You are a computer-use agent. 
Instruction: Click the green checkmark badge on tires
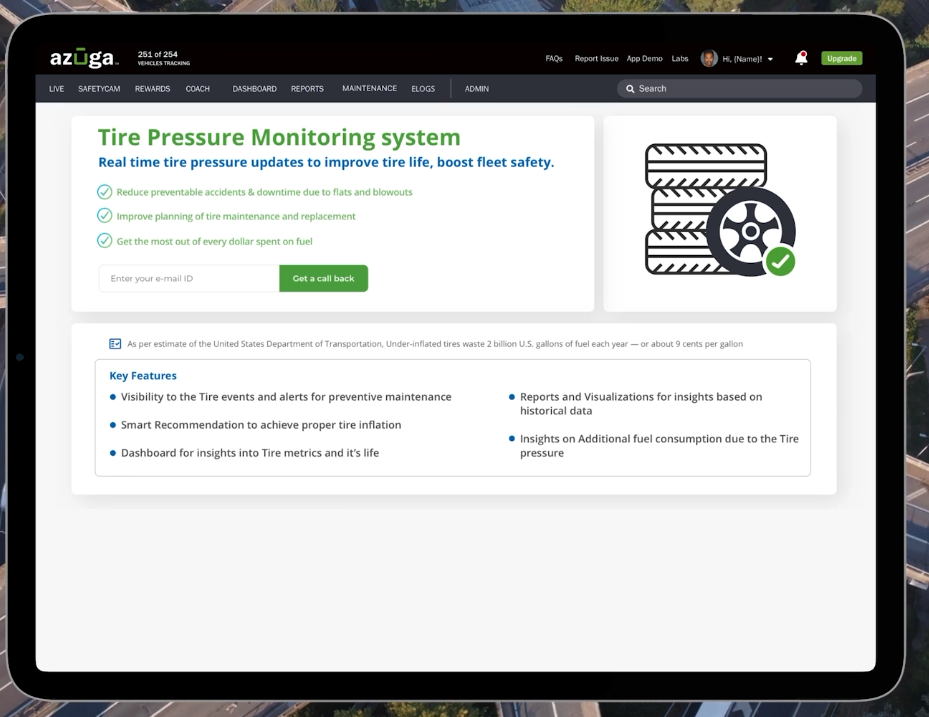tap(780, 261)
